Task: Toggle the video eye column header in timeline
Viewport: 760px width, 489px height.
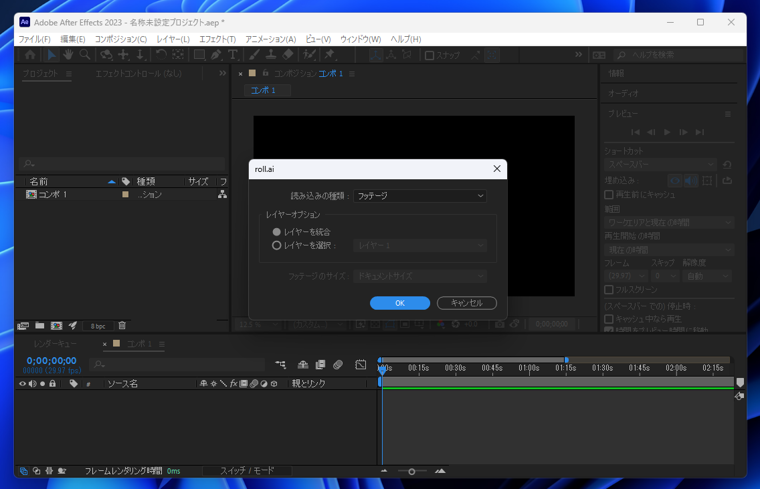Action: (x=22, y=383)
